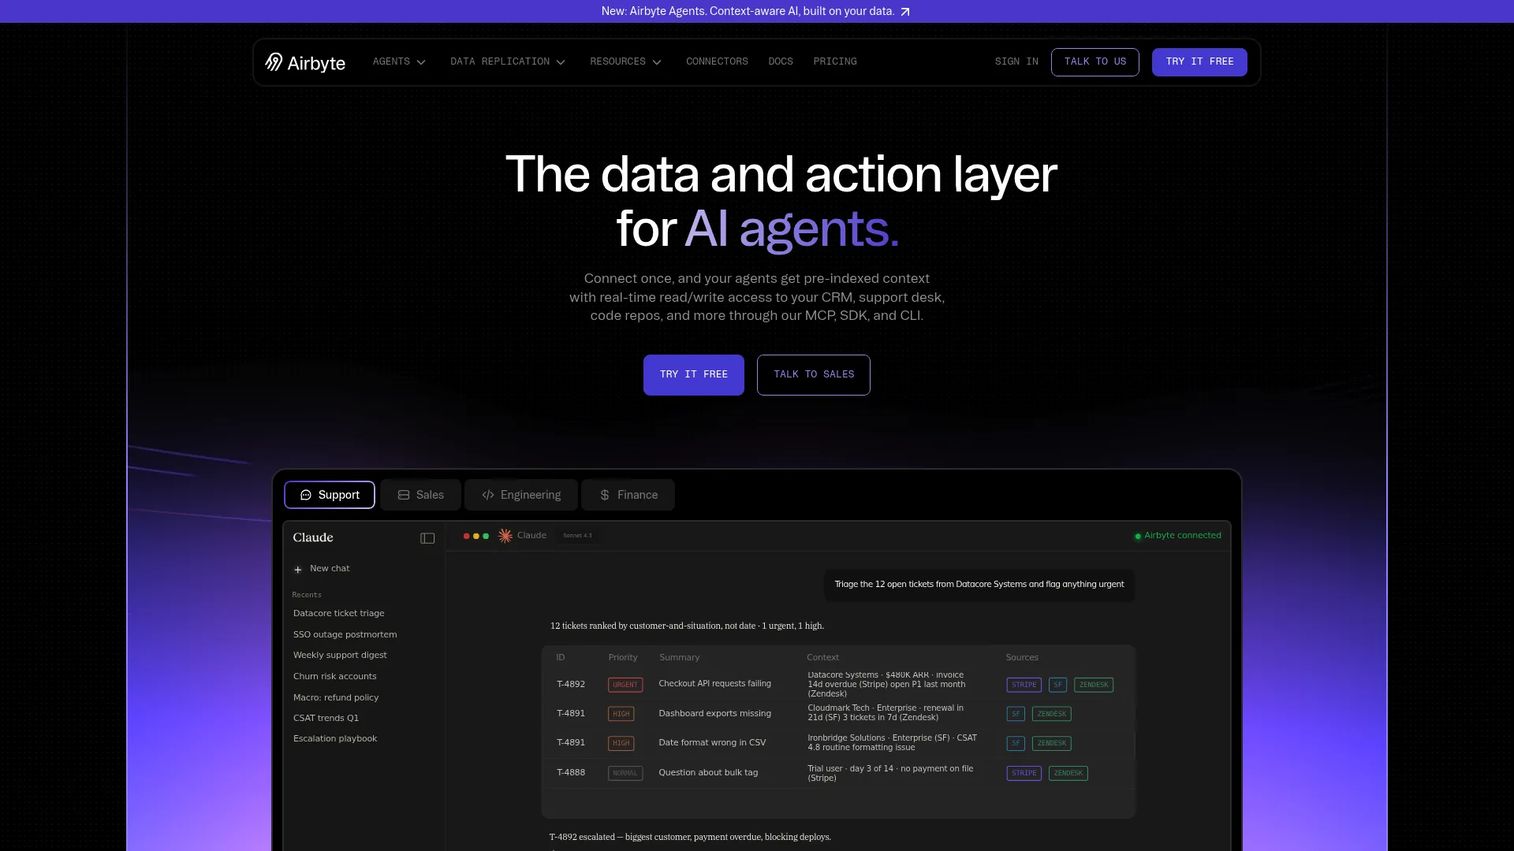
Task: Click the code brackets icon on Engineering tab
Action: 488,495
